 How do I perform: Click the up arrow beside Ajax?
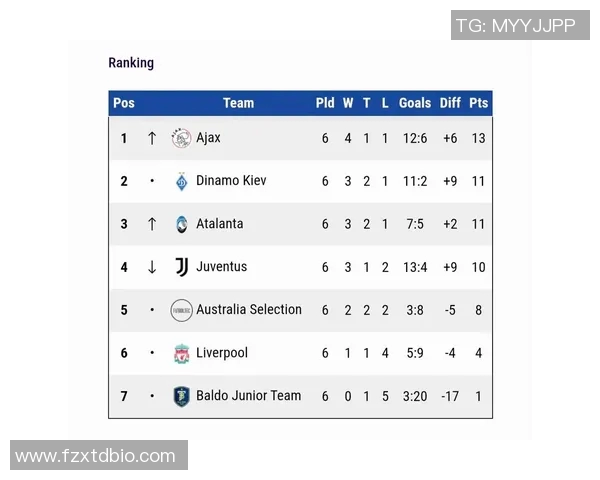point(152,138)
